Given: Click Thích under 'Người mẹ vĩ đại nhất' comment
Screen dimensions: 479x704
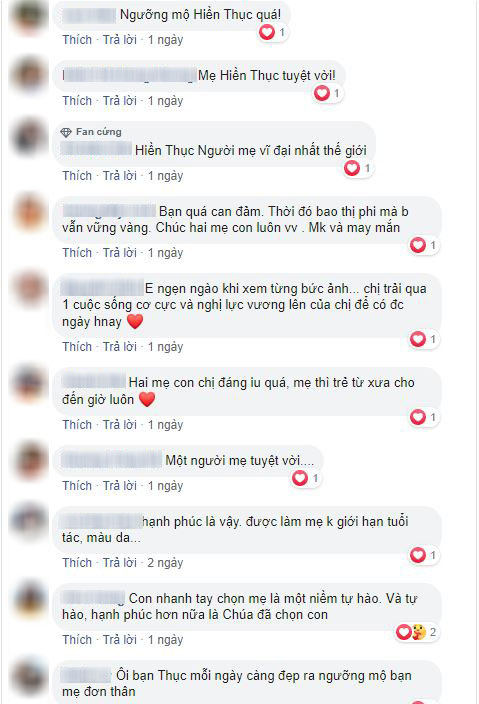Looking at the screenshot, I should coord(77,176).
